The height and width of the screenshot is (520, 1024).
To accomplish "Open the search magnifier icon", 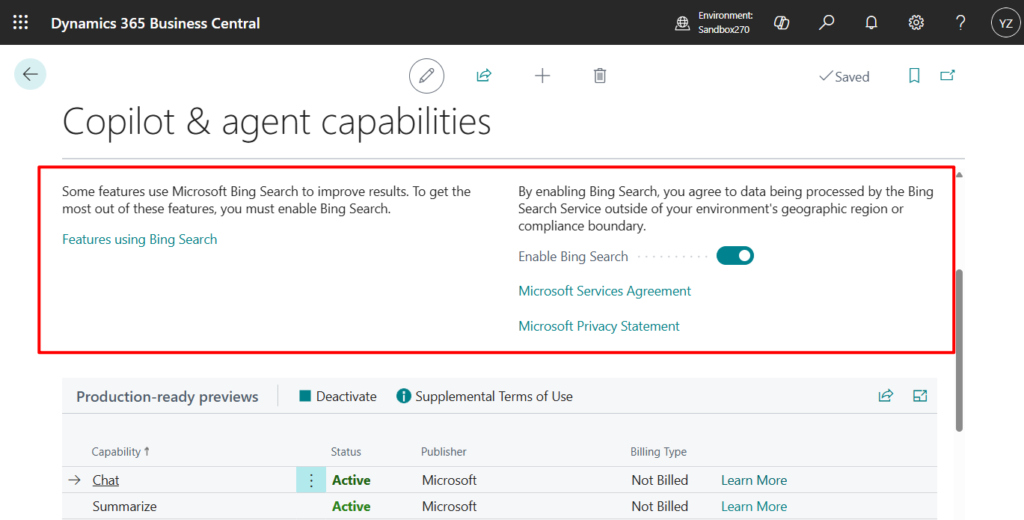I will coord(826,22).
